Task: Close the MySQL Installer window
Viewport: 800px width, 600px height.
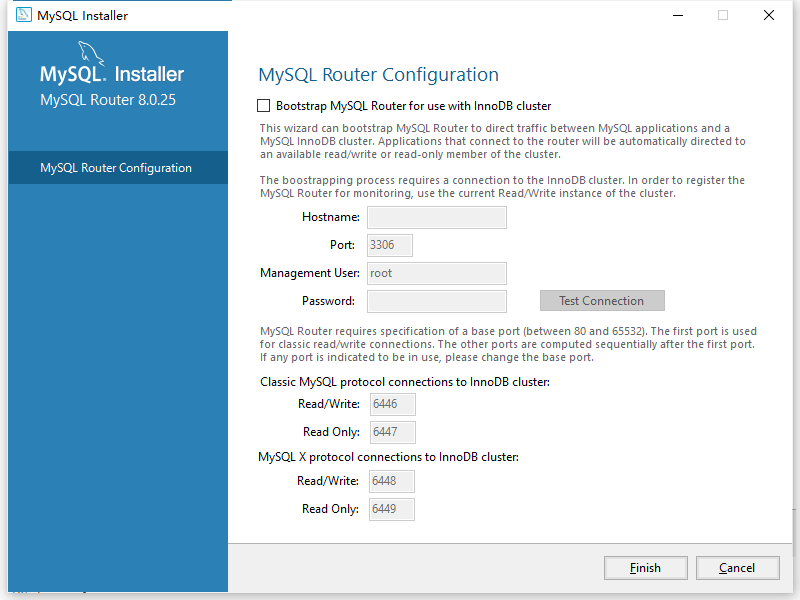Action: click(x=768, y=15)
